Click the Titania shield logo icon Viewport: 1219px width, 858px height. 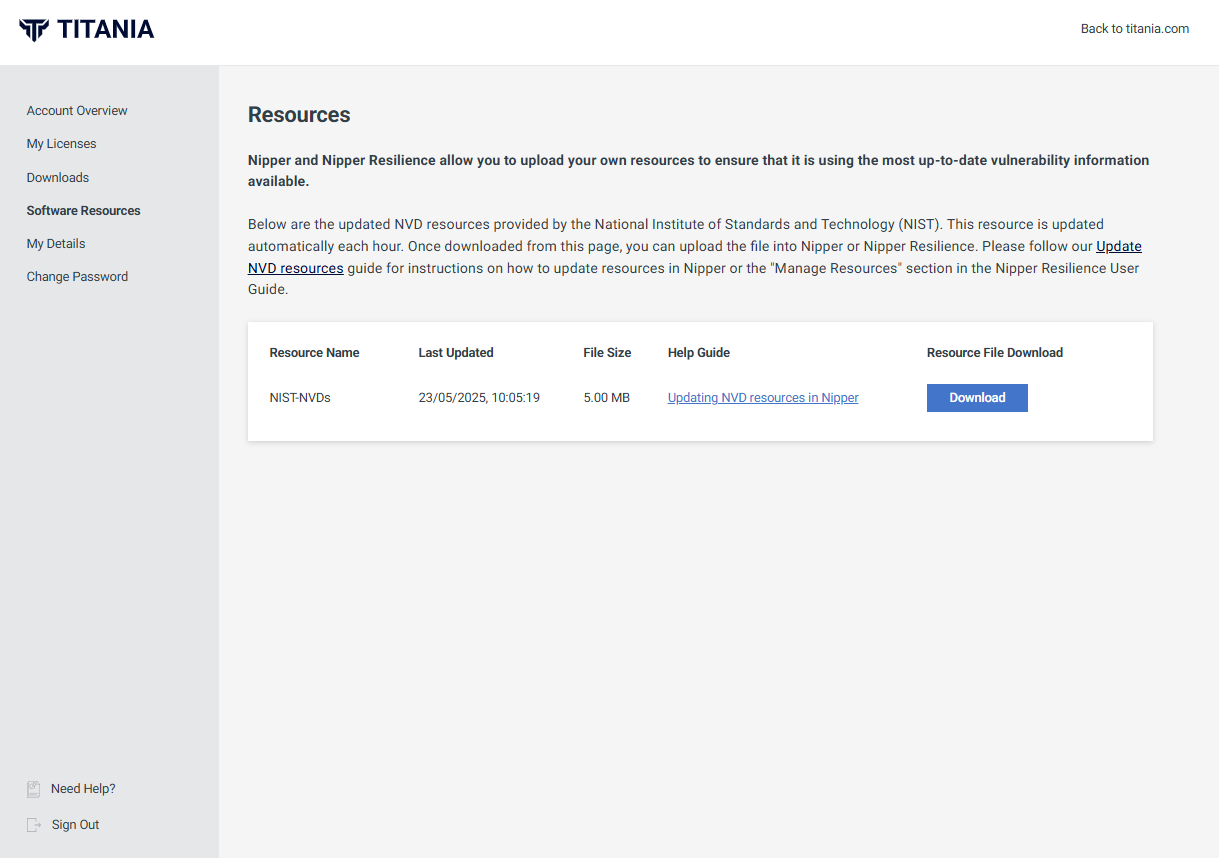(33, 29)
